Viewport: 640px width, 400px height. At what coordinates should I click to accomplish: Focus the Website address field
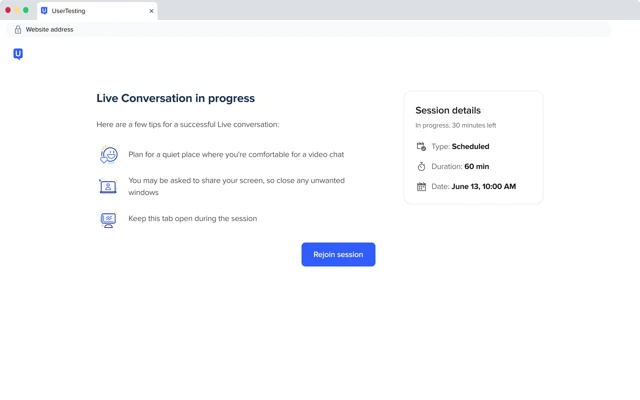(x=309, y=29)
